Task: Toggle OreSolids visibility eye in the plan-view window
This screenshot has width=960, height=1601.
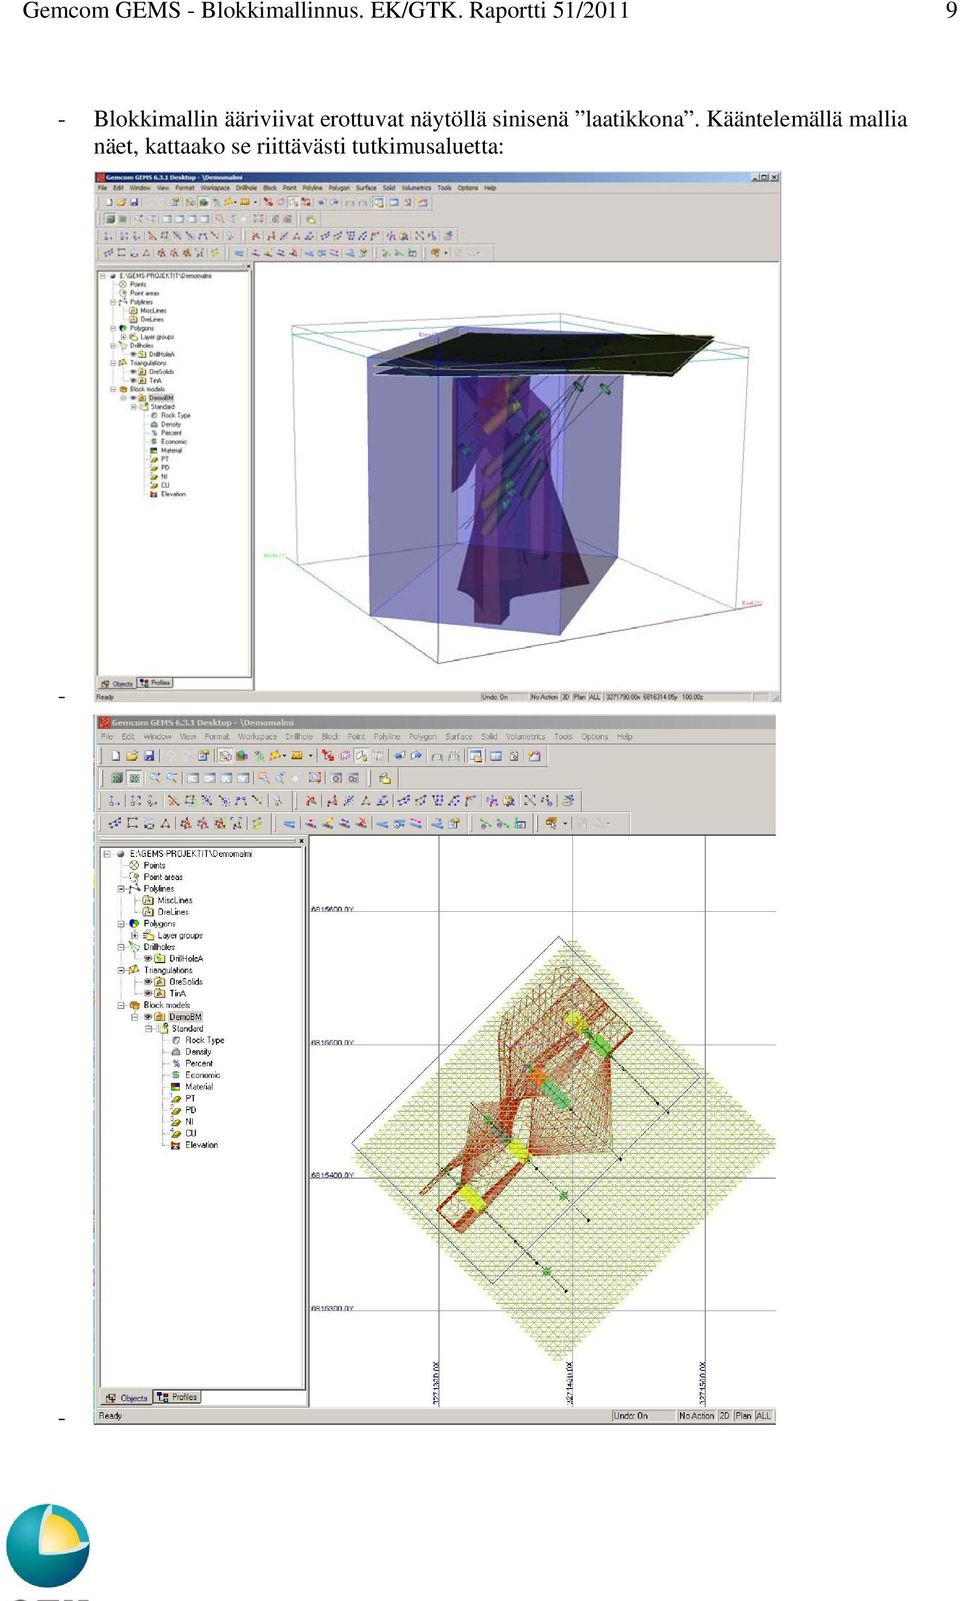Action: tap(148, 982)
